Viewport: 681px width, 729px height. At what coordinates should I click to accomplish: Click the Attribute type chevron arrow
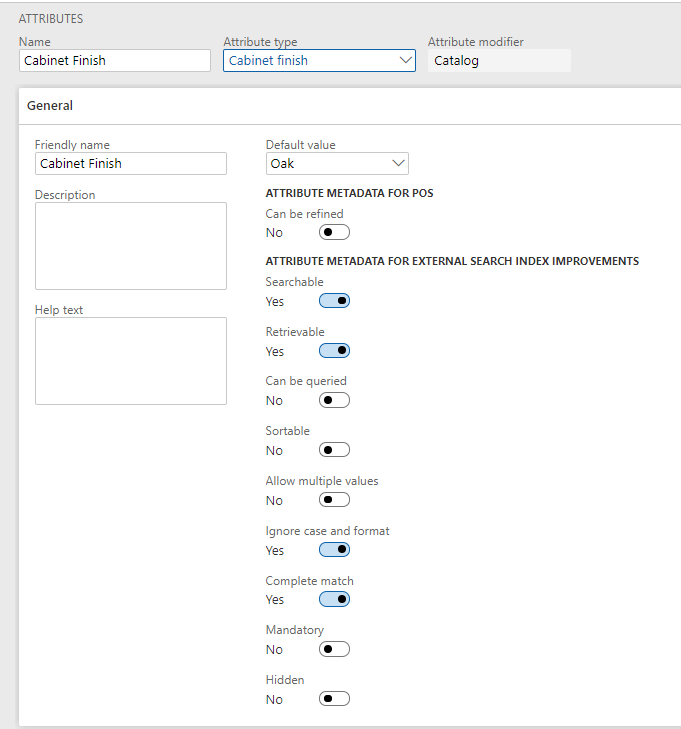pyautogui.click(x=405, y=61)
